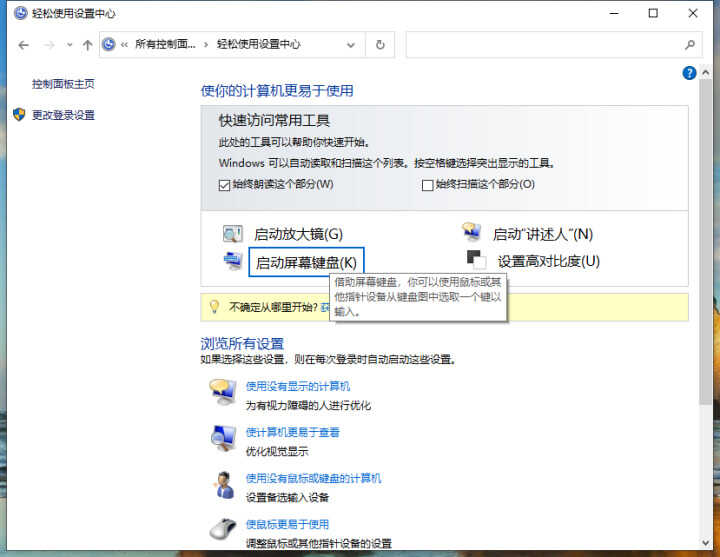Click the search magnifier icon
This screenshot has height=557, width=720.
click(x=689, y=45)
